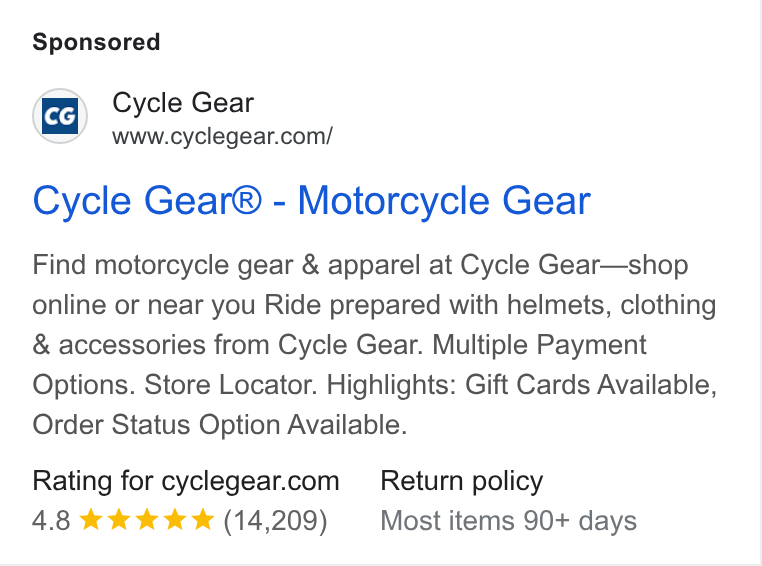
Task: Click the third gold rating star
Action: point(147,519)
